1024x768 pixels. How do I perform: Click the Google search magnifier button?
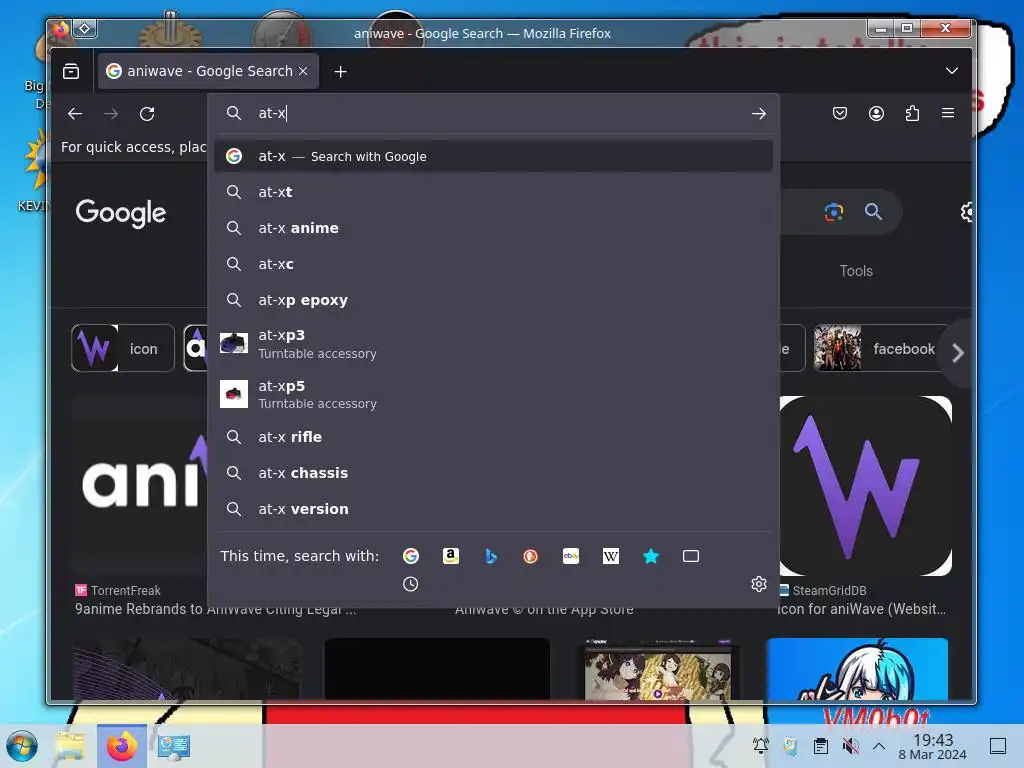873,212
